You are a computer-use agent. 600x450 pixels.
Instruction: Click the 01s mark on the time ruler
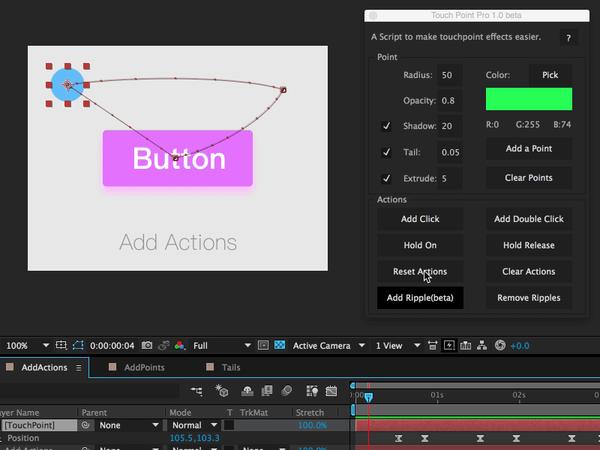437,395
